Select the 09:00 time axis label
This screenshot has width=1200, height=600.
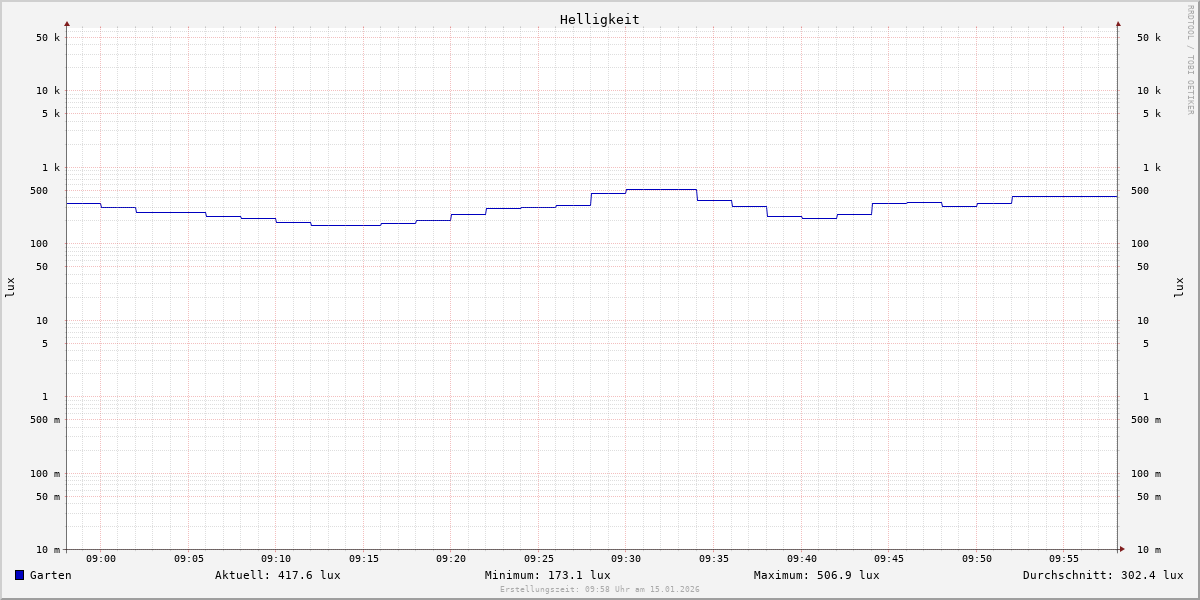(x=101, y=559)
